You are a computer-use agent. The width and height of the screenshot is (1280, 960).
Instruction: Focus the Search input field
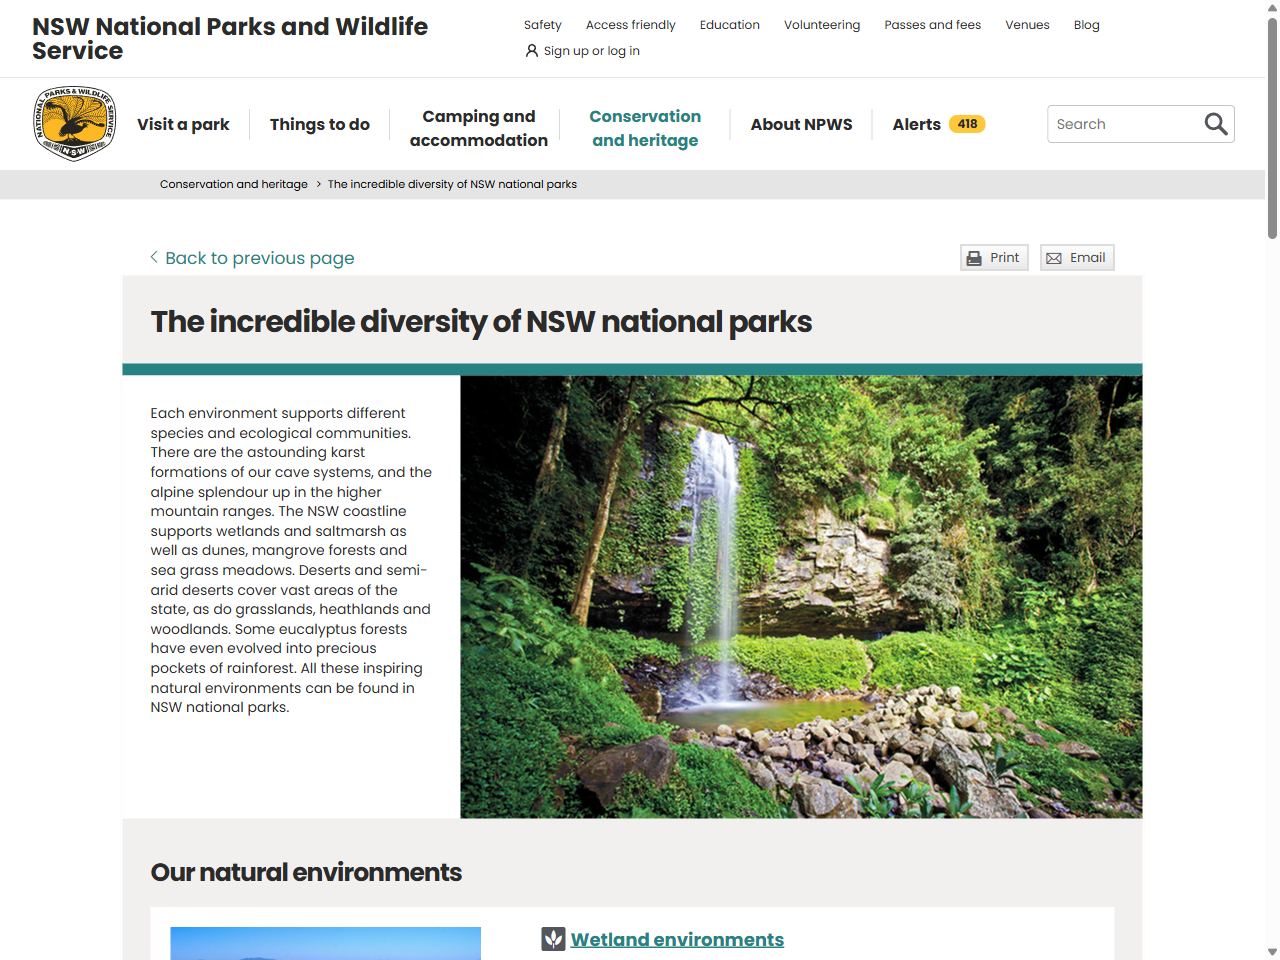click(1125, 124)
